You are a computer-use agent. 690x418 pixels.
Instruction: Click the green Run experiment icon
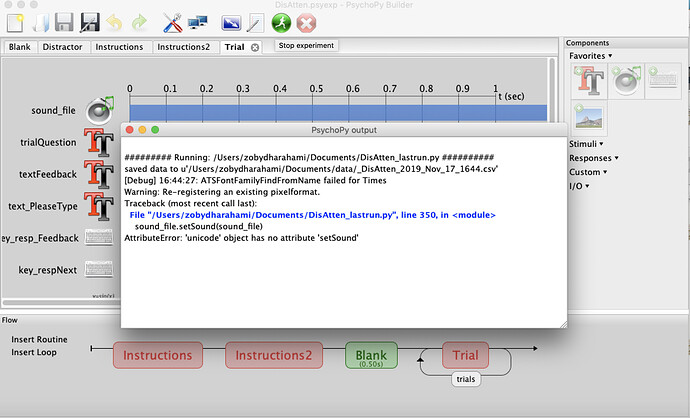(281, 22)
